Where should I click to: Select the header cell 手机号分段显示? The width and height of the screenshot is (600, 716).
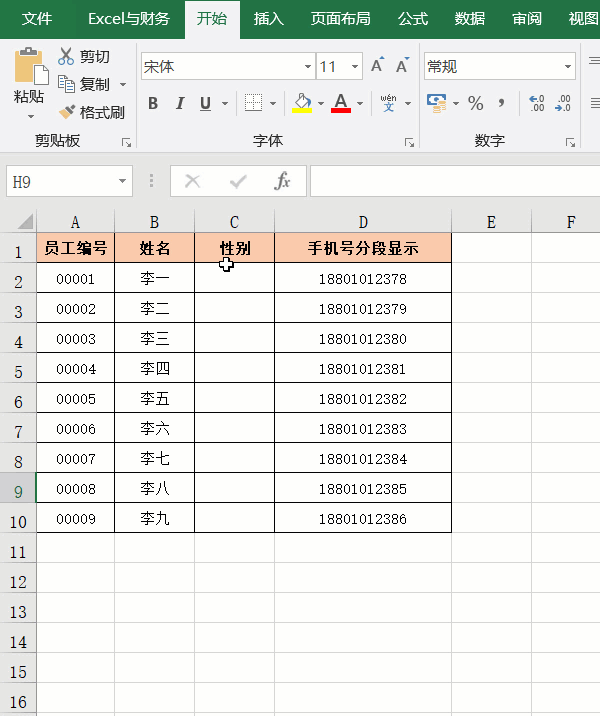point(363,249)
